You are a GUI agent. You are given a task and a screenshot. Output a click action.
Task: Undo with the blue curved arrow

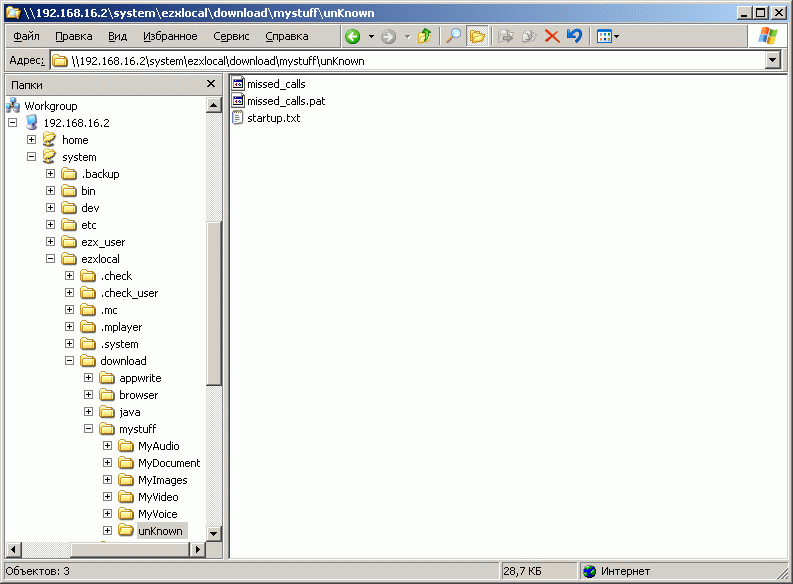[x=575, y=36]
